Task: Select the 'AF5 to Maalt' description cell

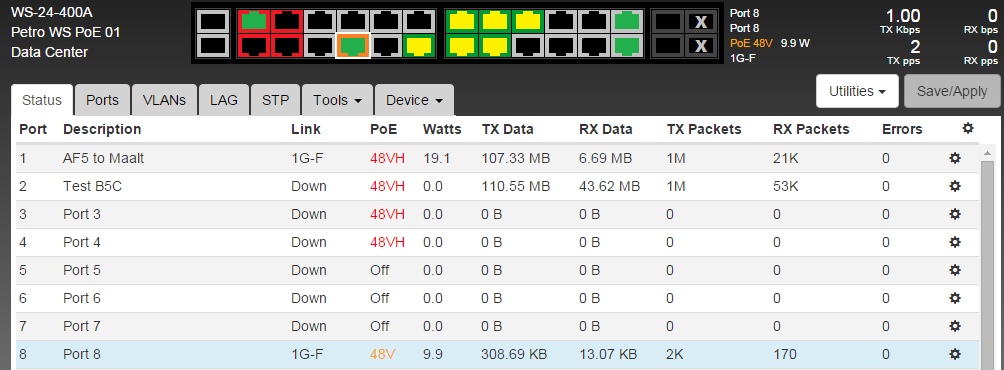Action: pyautogui.click(x=104, y=158)
